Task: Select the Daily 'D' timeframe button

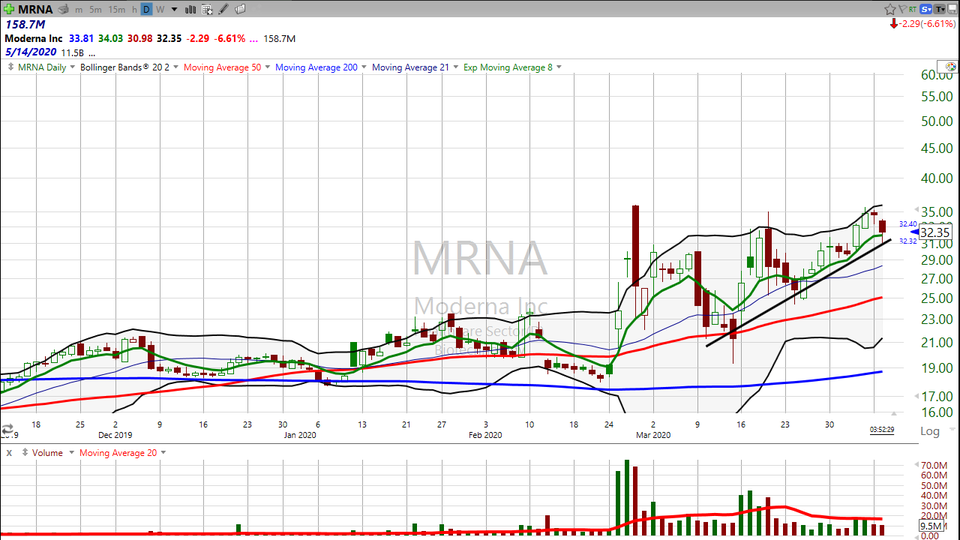Action: pyautogui.click(x=146, y=9)
